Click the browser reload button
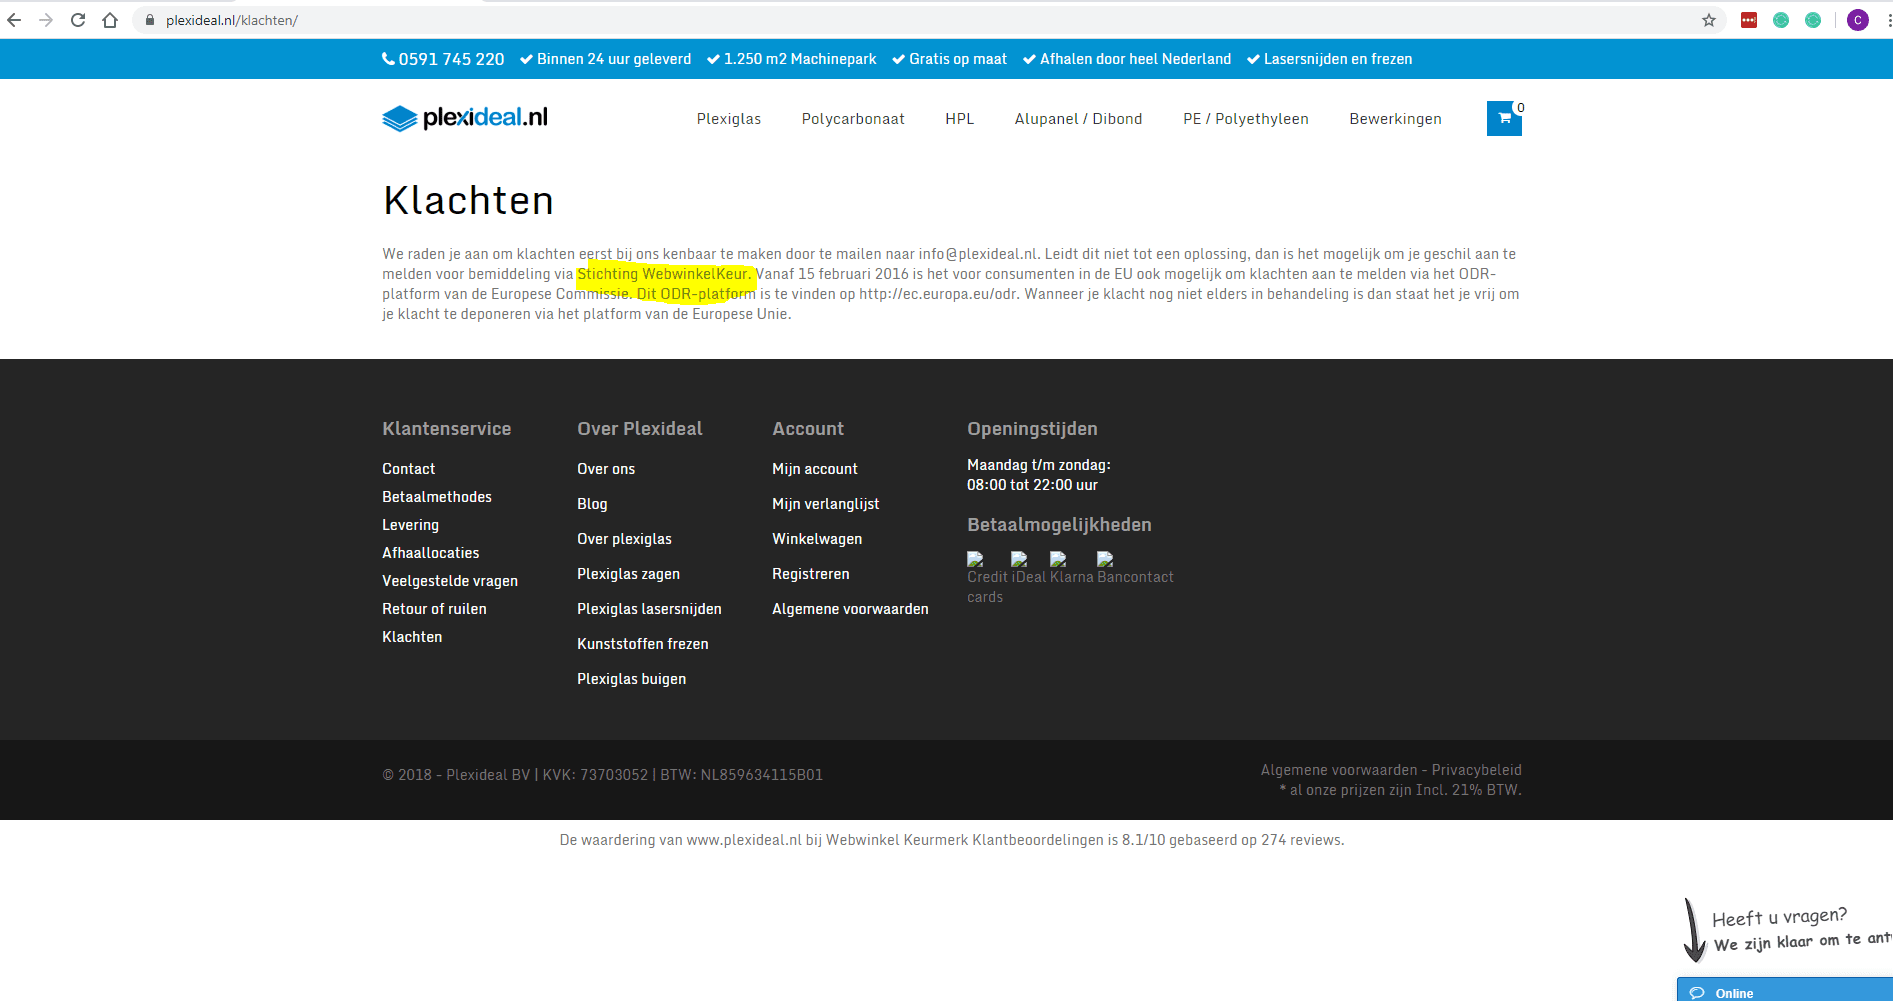This screenshot has width=1893, height=1001. 78,20
